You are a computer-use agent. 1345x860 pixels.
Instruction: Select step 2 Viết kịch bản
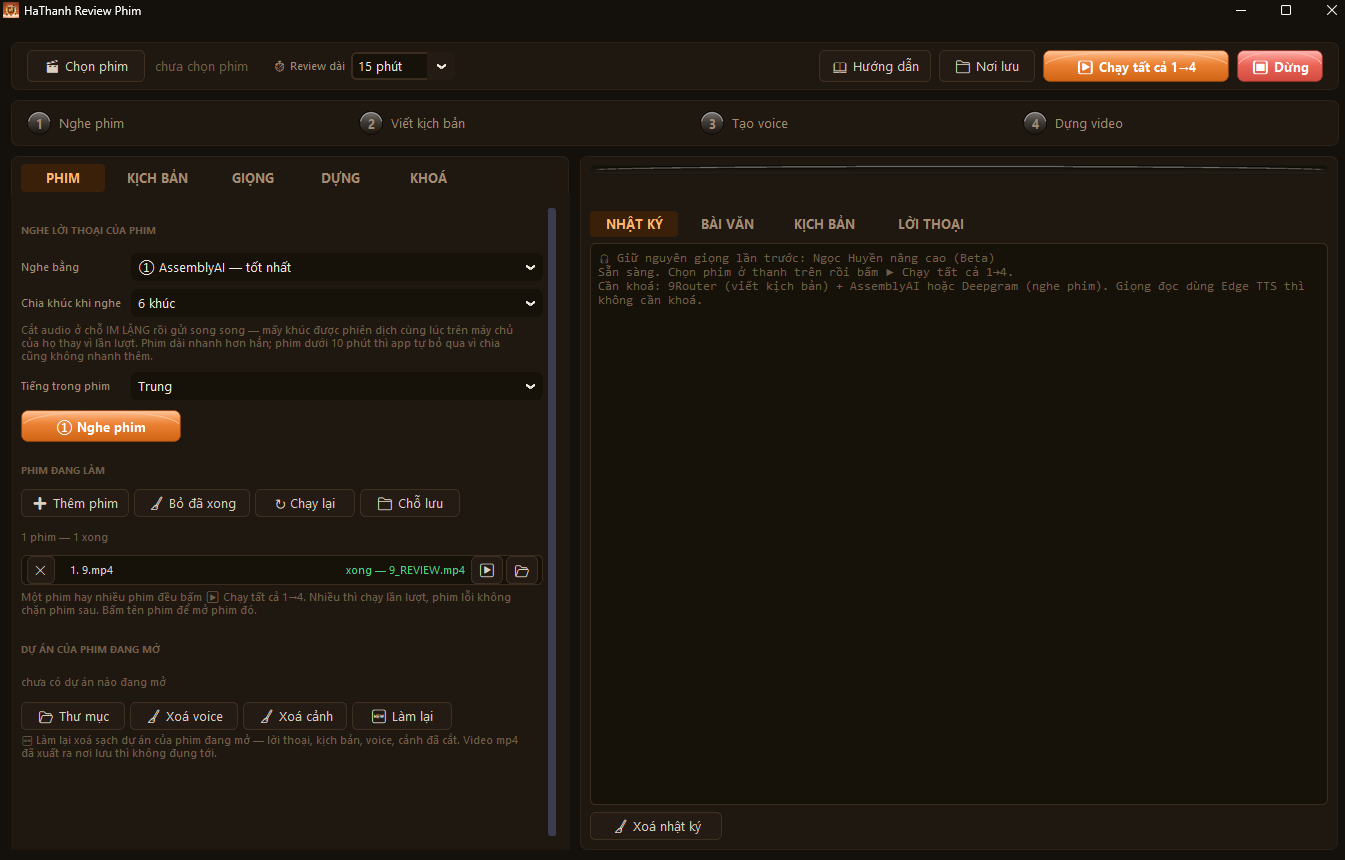click(414, 123)
